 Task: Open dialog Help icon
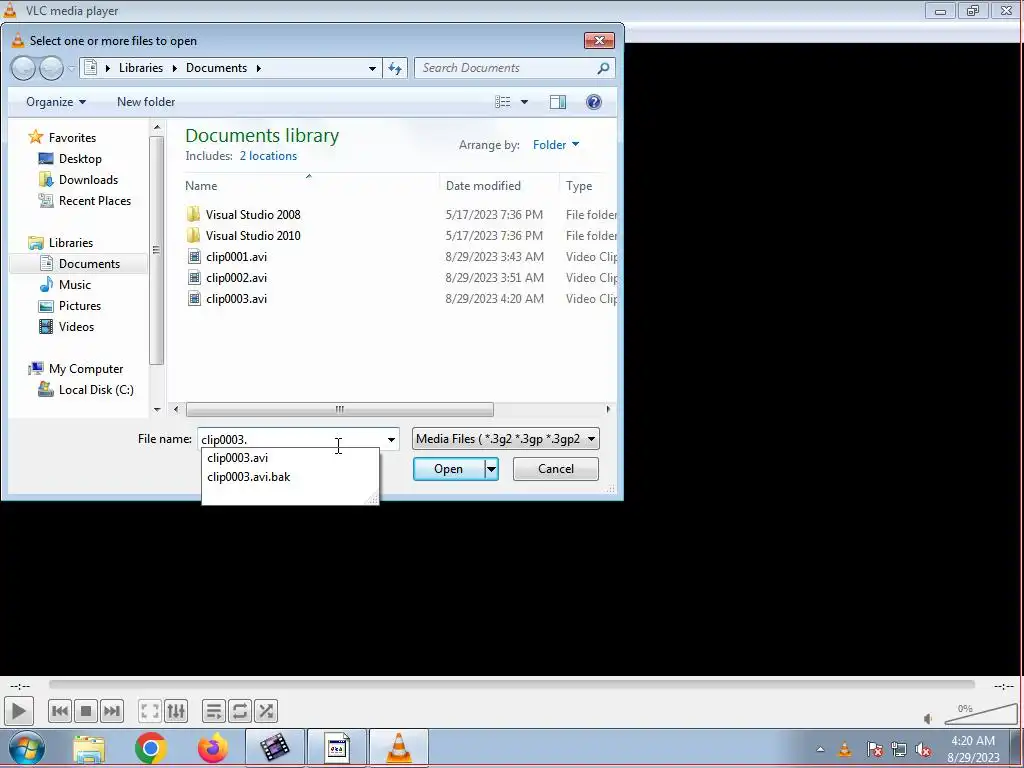tap(594, 102)
